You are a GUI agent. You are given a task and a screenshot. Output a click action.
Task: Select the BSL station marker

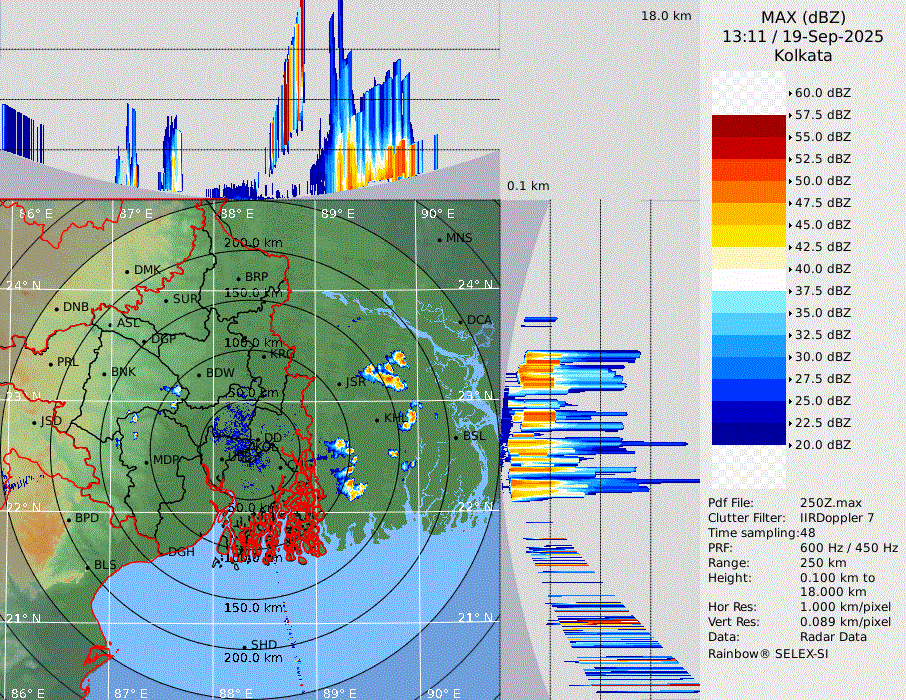[455, 437]
